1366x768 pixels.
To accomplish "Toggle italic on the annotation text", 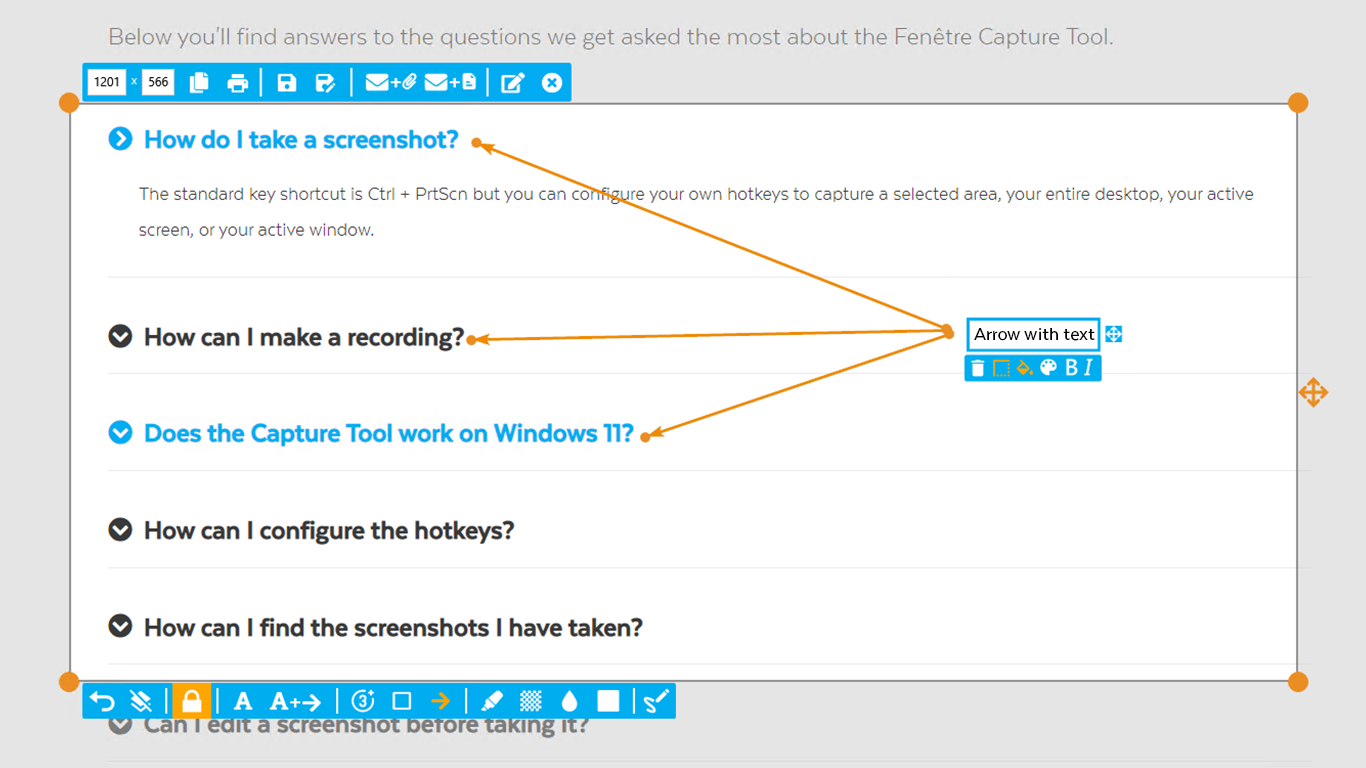I will tap(1089, 368).
